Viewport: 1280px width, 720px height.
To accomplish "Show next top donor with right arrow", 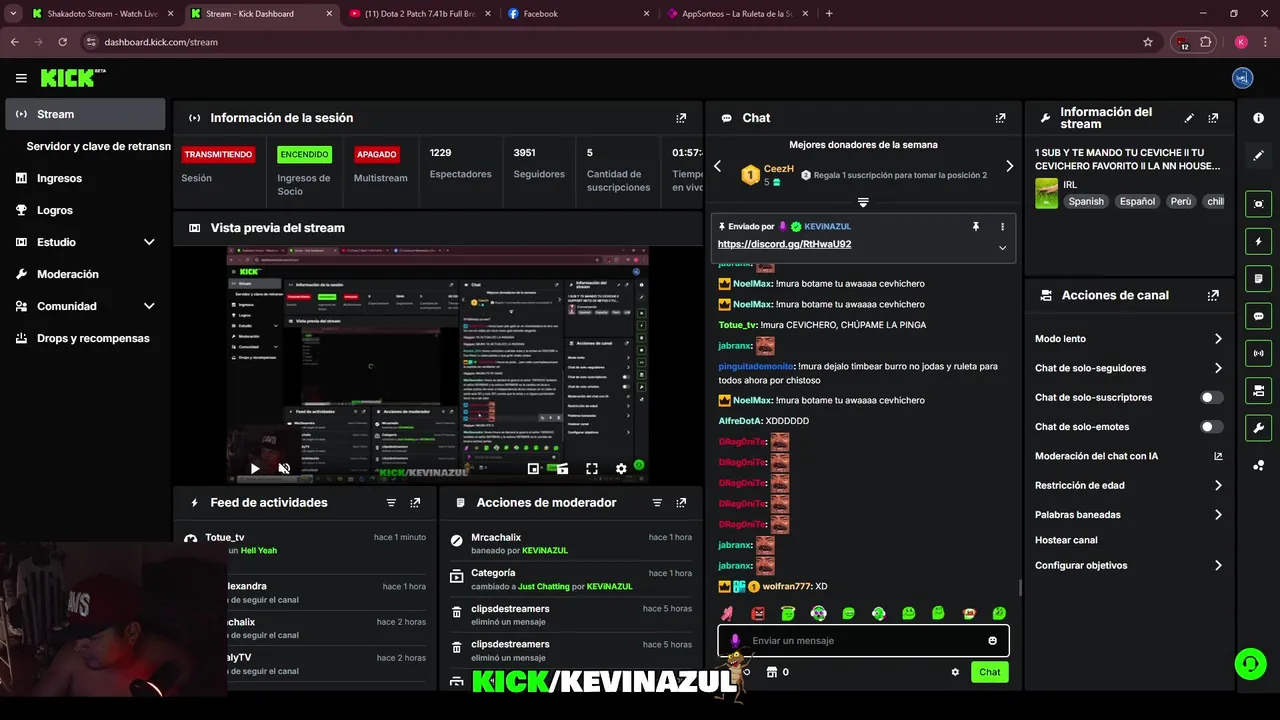I will click(1009, 166).
